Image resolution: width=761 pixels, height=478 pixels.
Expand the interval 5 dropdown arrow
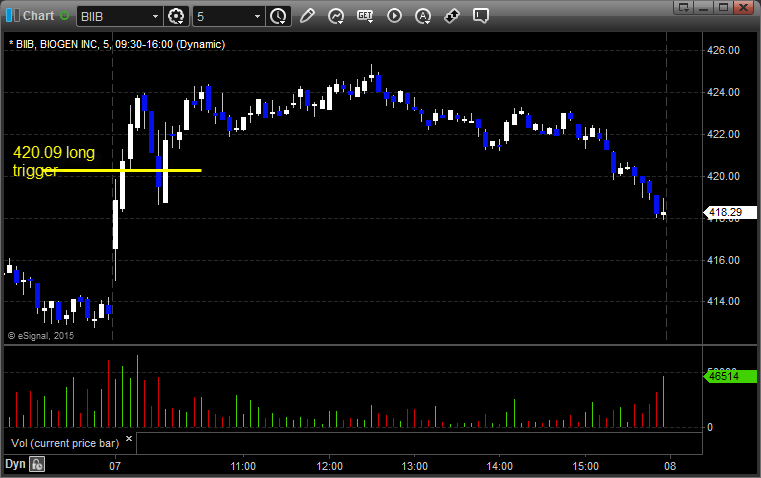point(257,16)
